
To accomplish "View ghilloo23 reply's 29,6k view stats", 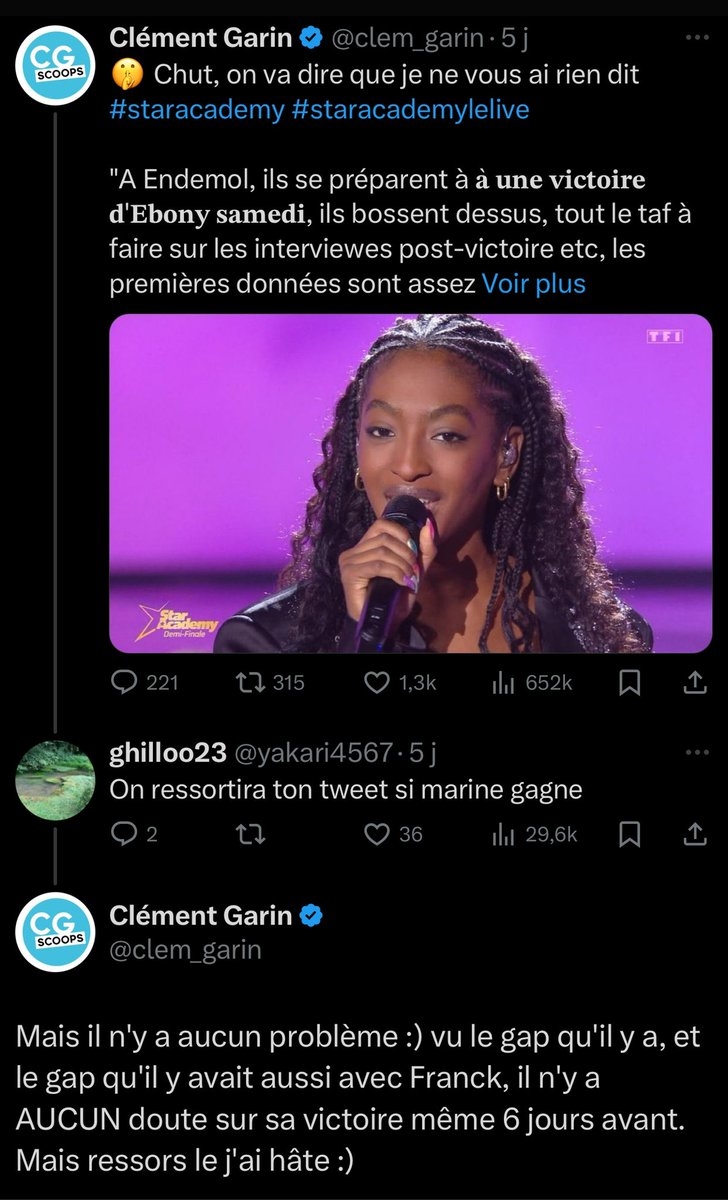I will point(501,833).
